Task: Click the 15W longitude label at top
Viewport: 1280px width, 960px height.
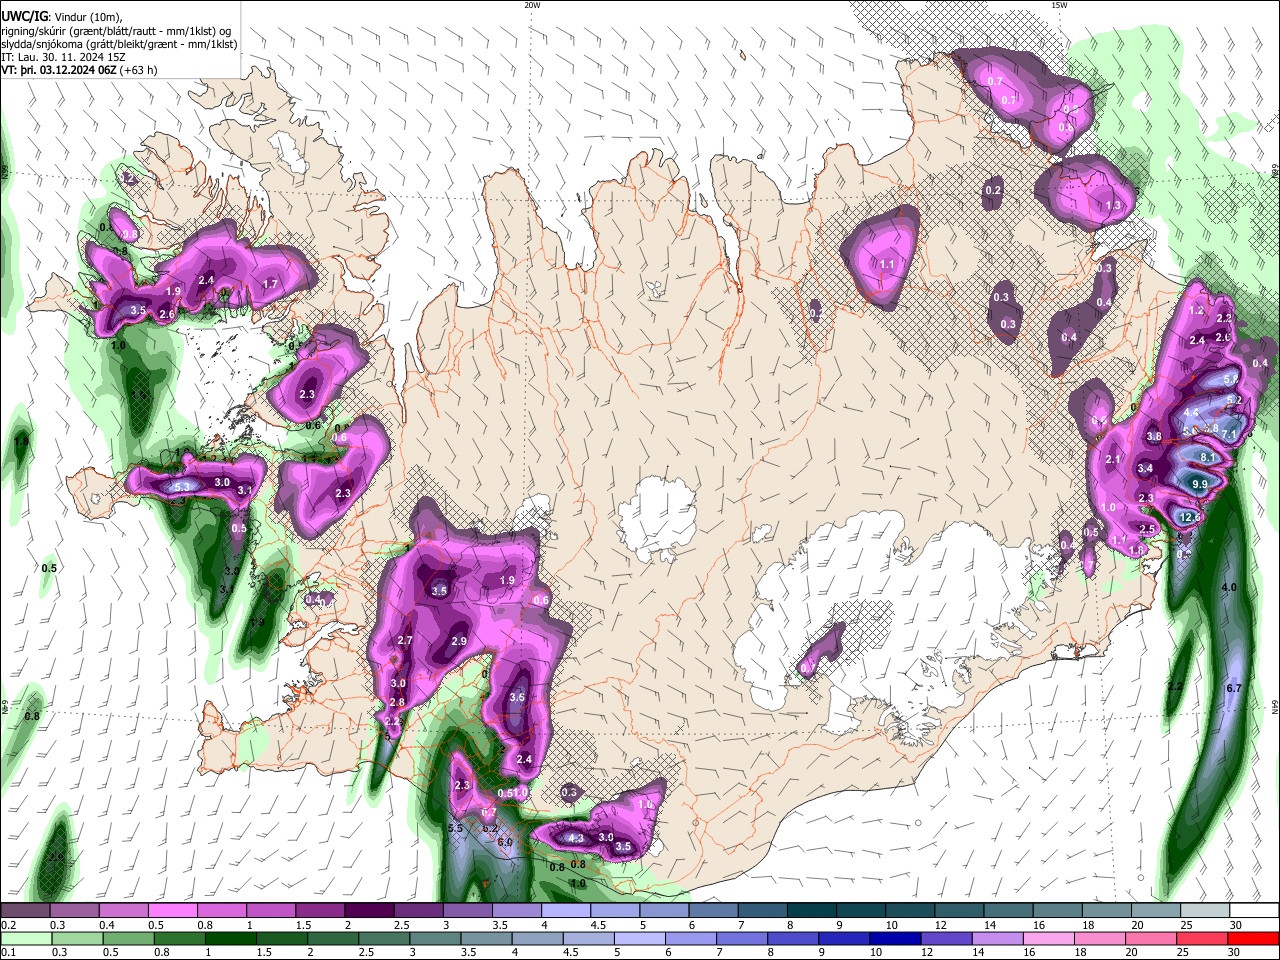Action: tap(1059, 5)
